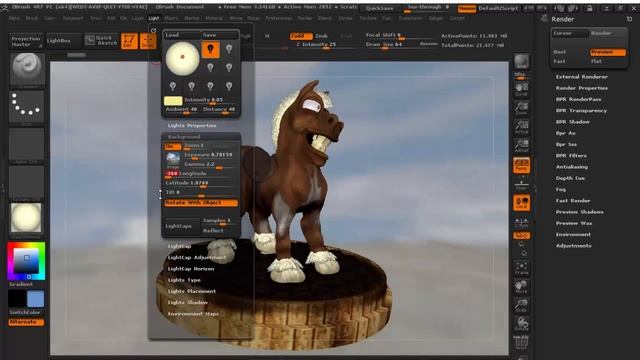Image resolution: width=640 pixels, height=360 pixels.
Task: Select Preview render mode
Action: [x=608, y=52]
